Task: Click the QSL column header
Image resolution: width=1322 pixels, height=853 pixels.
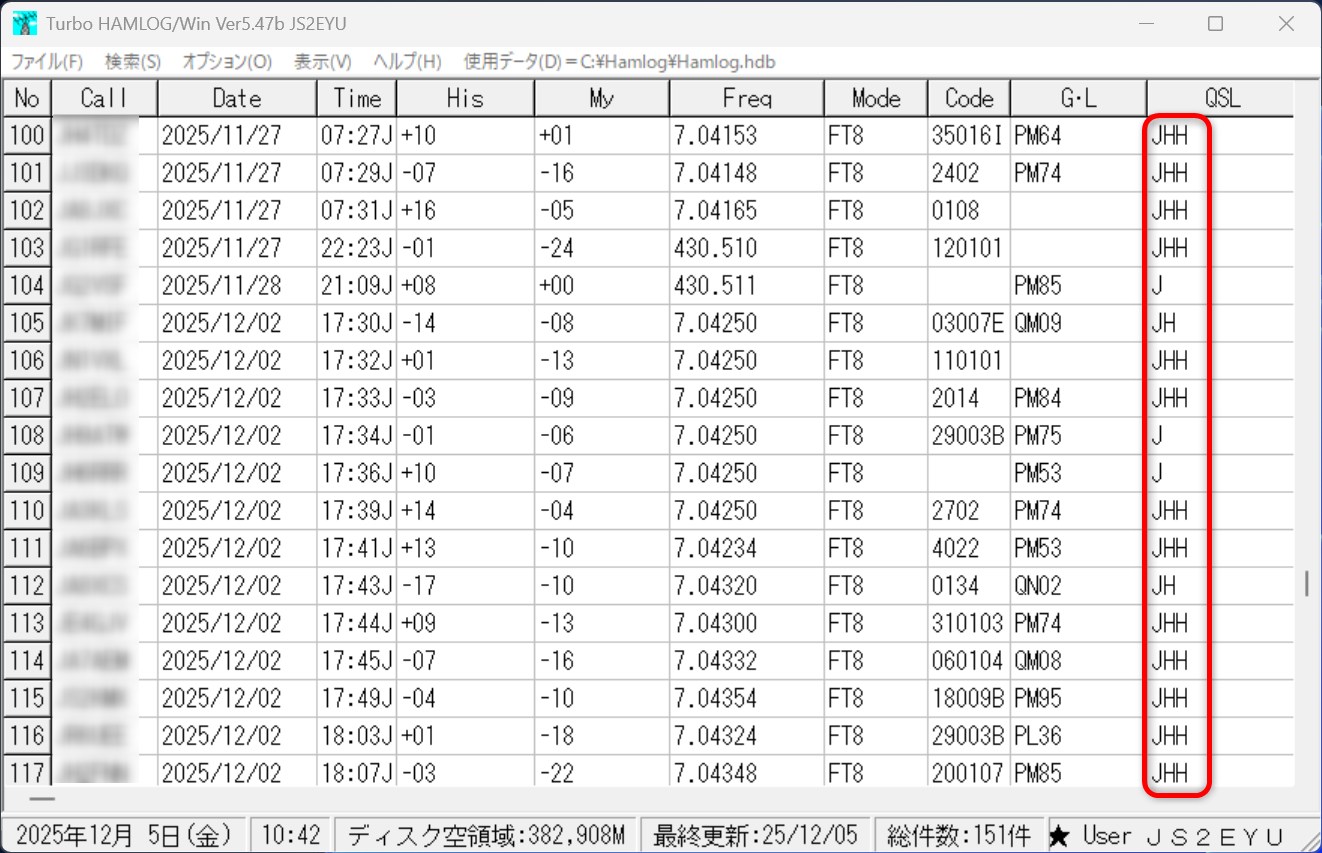Action: pos(1221,99)
